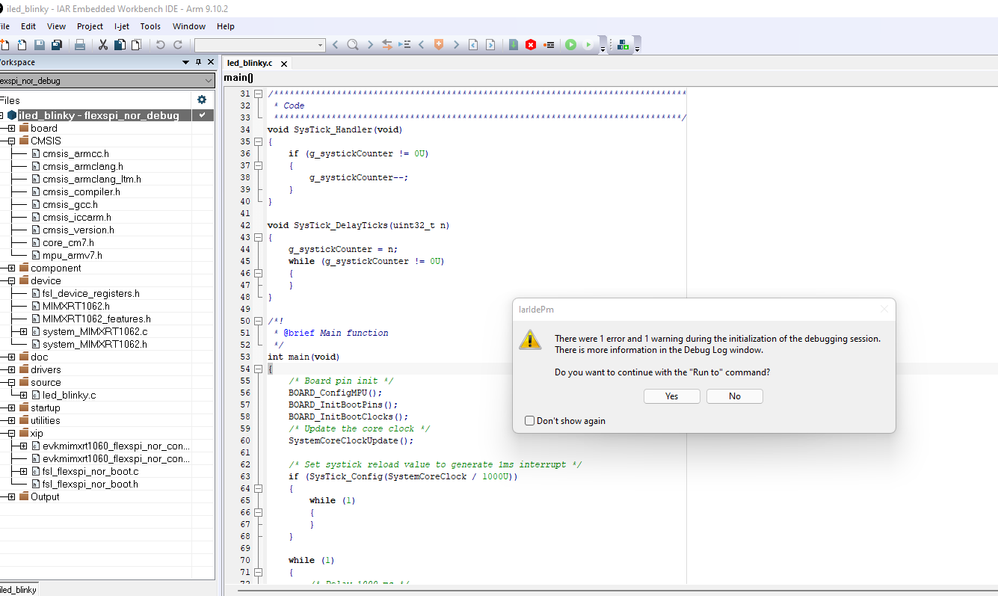Click the Copy icon in toolbar
998x596 pixels.
[120, 45]
